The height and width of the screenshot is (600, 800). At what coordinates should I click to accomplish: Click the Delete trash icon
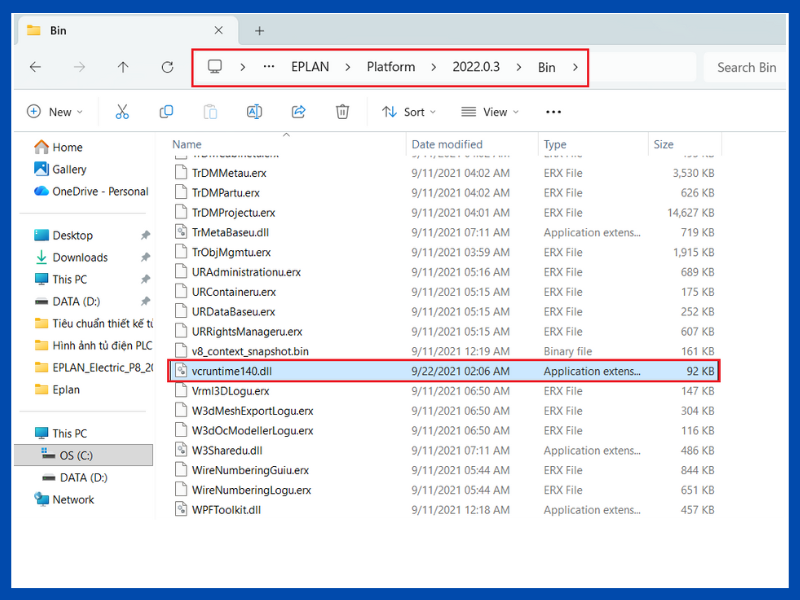(342, 112)
